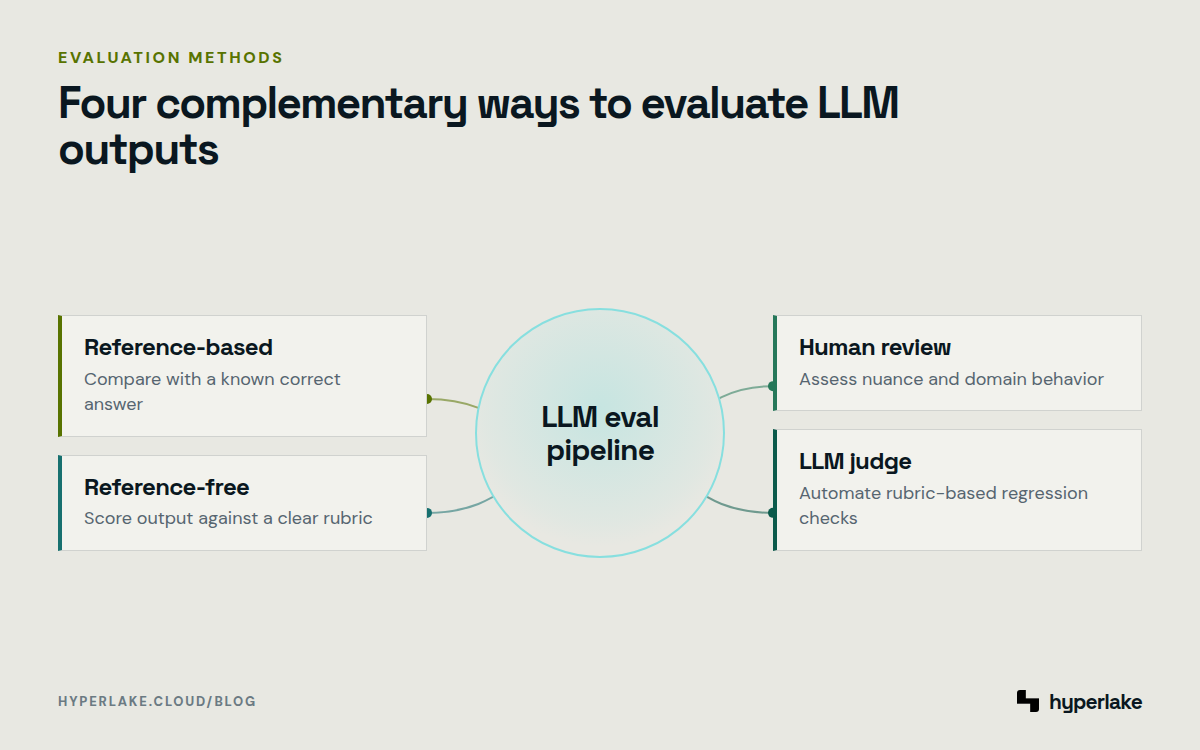The image size is (1200, 750).
Task: Click the hyperlake logo icon
Action: click(x=1028, y=701)
